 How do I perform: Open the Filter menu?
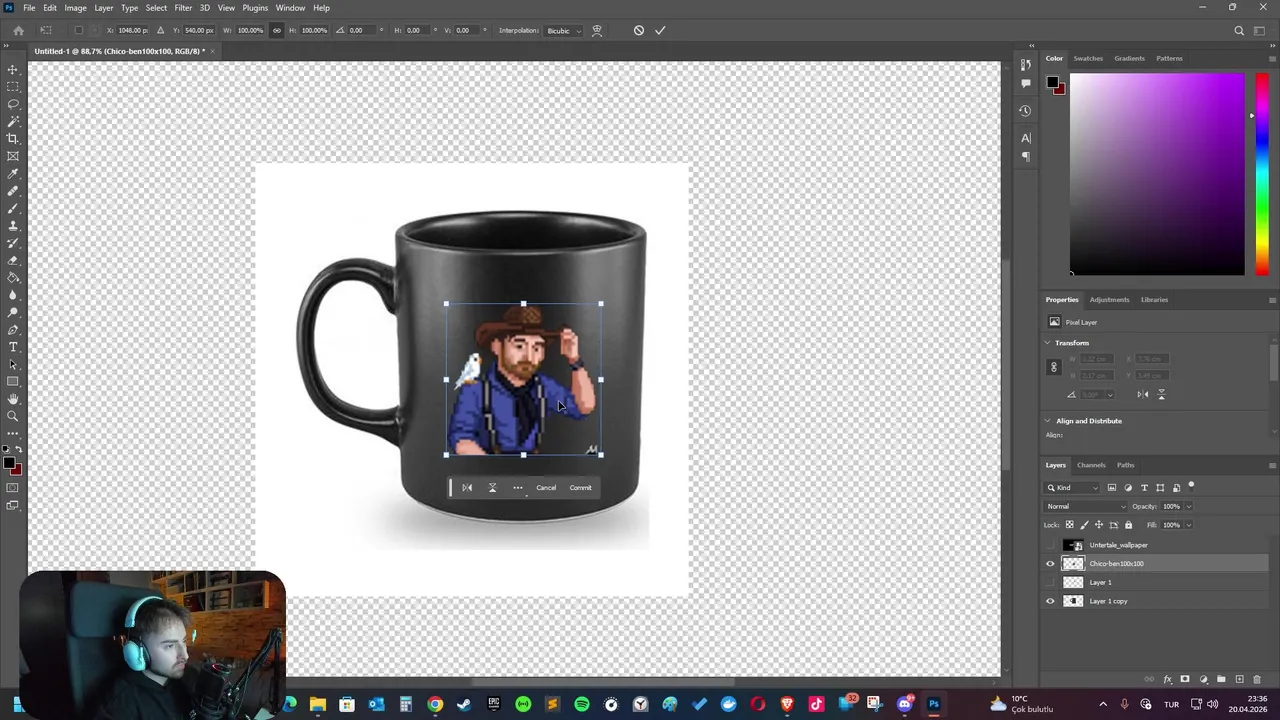[x=183, y=8]
